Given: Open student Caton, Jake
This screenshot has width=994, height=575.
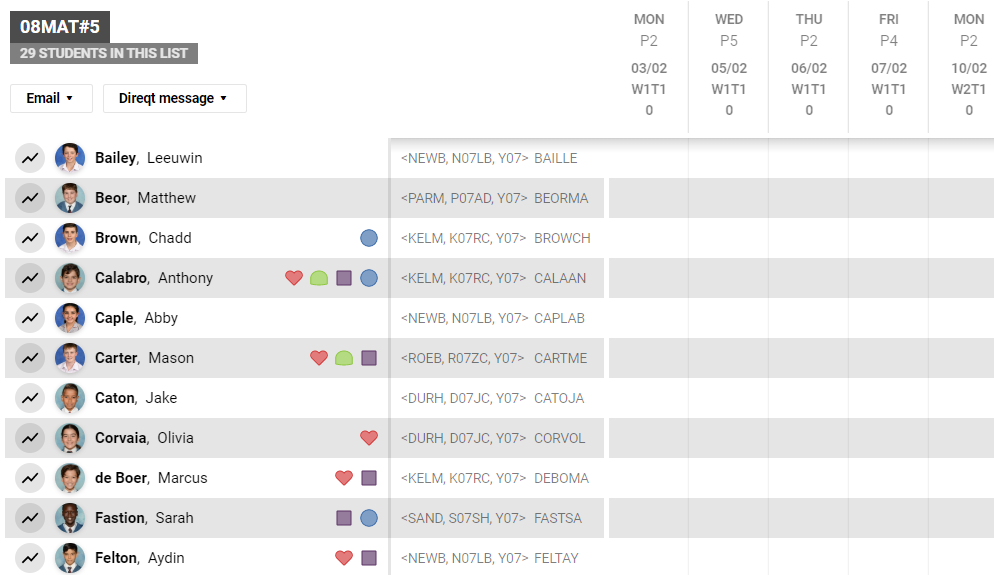Looking at the screenshot, I should 136,398.
